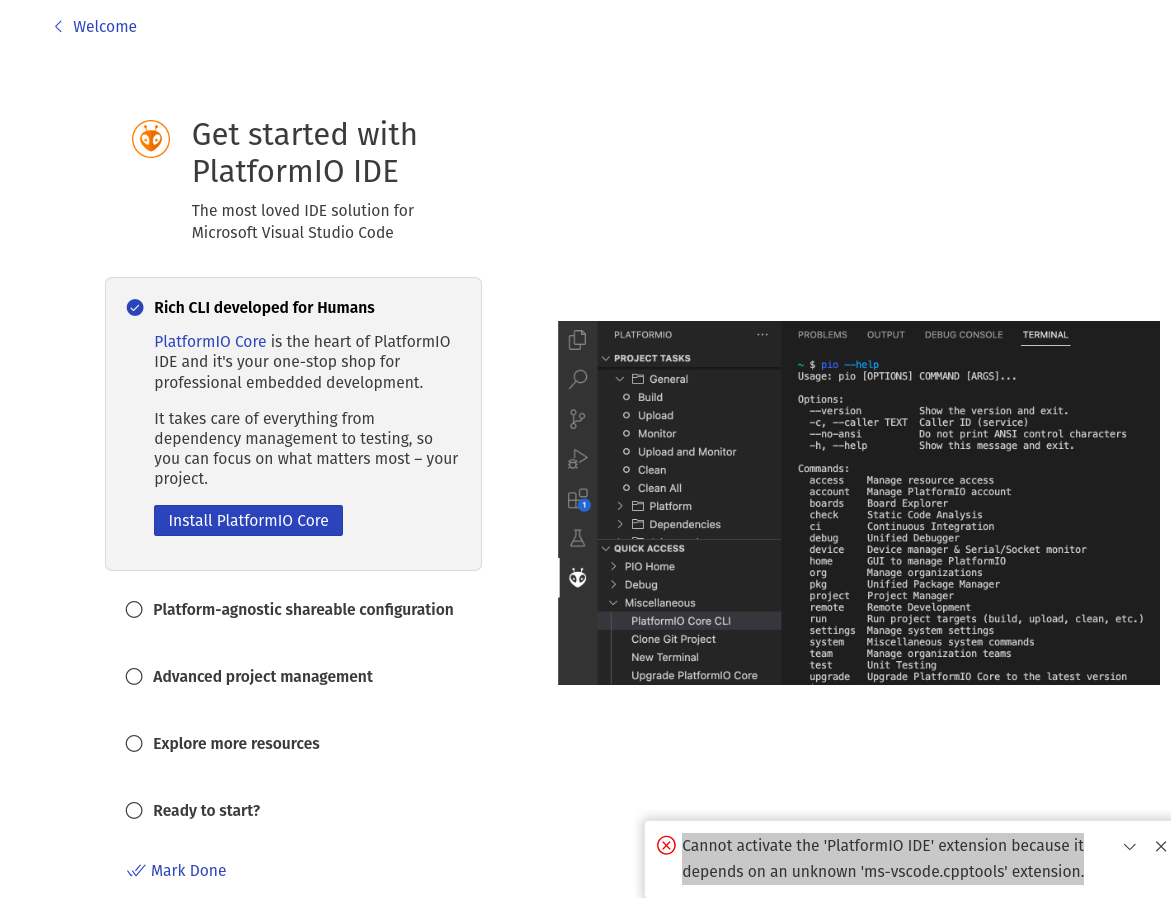1171x898 pixels.
Task: Select the 'Rich CLI developed for Humans' step title
Action: (x=264, y=308)
